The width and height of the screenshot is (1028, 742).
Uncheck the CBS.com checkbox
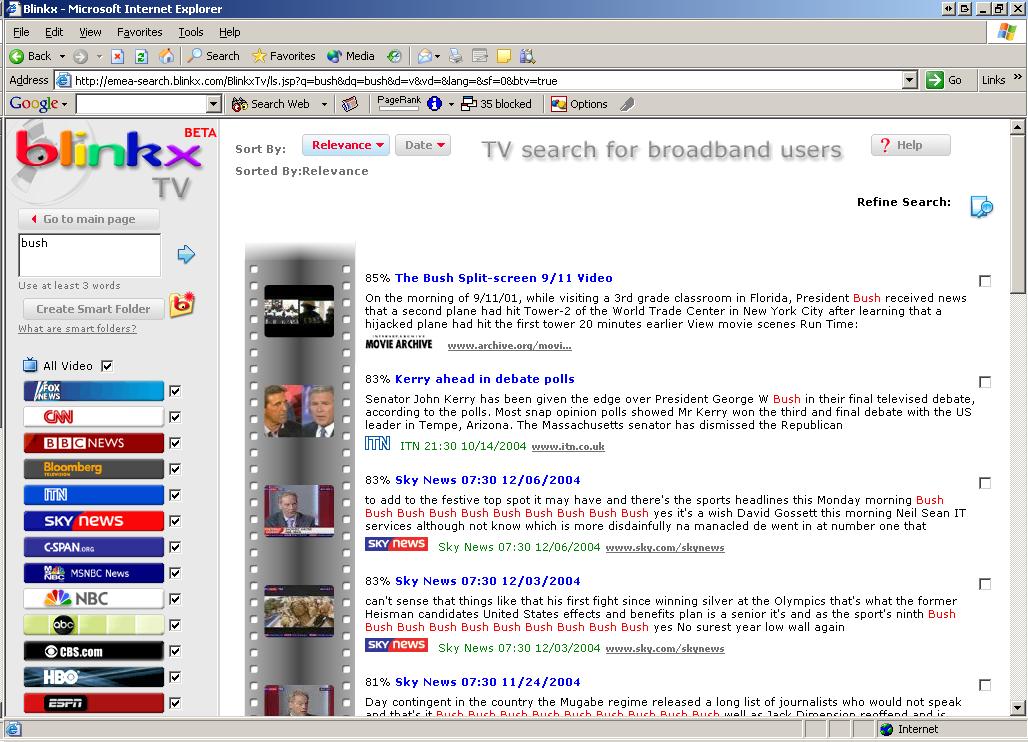175,651
